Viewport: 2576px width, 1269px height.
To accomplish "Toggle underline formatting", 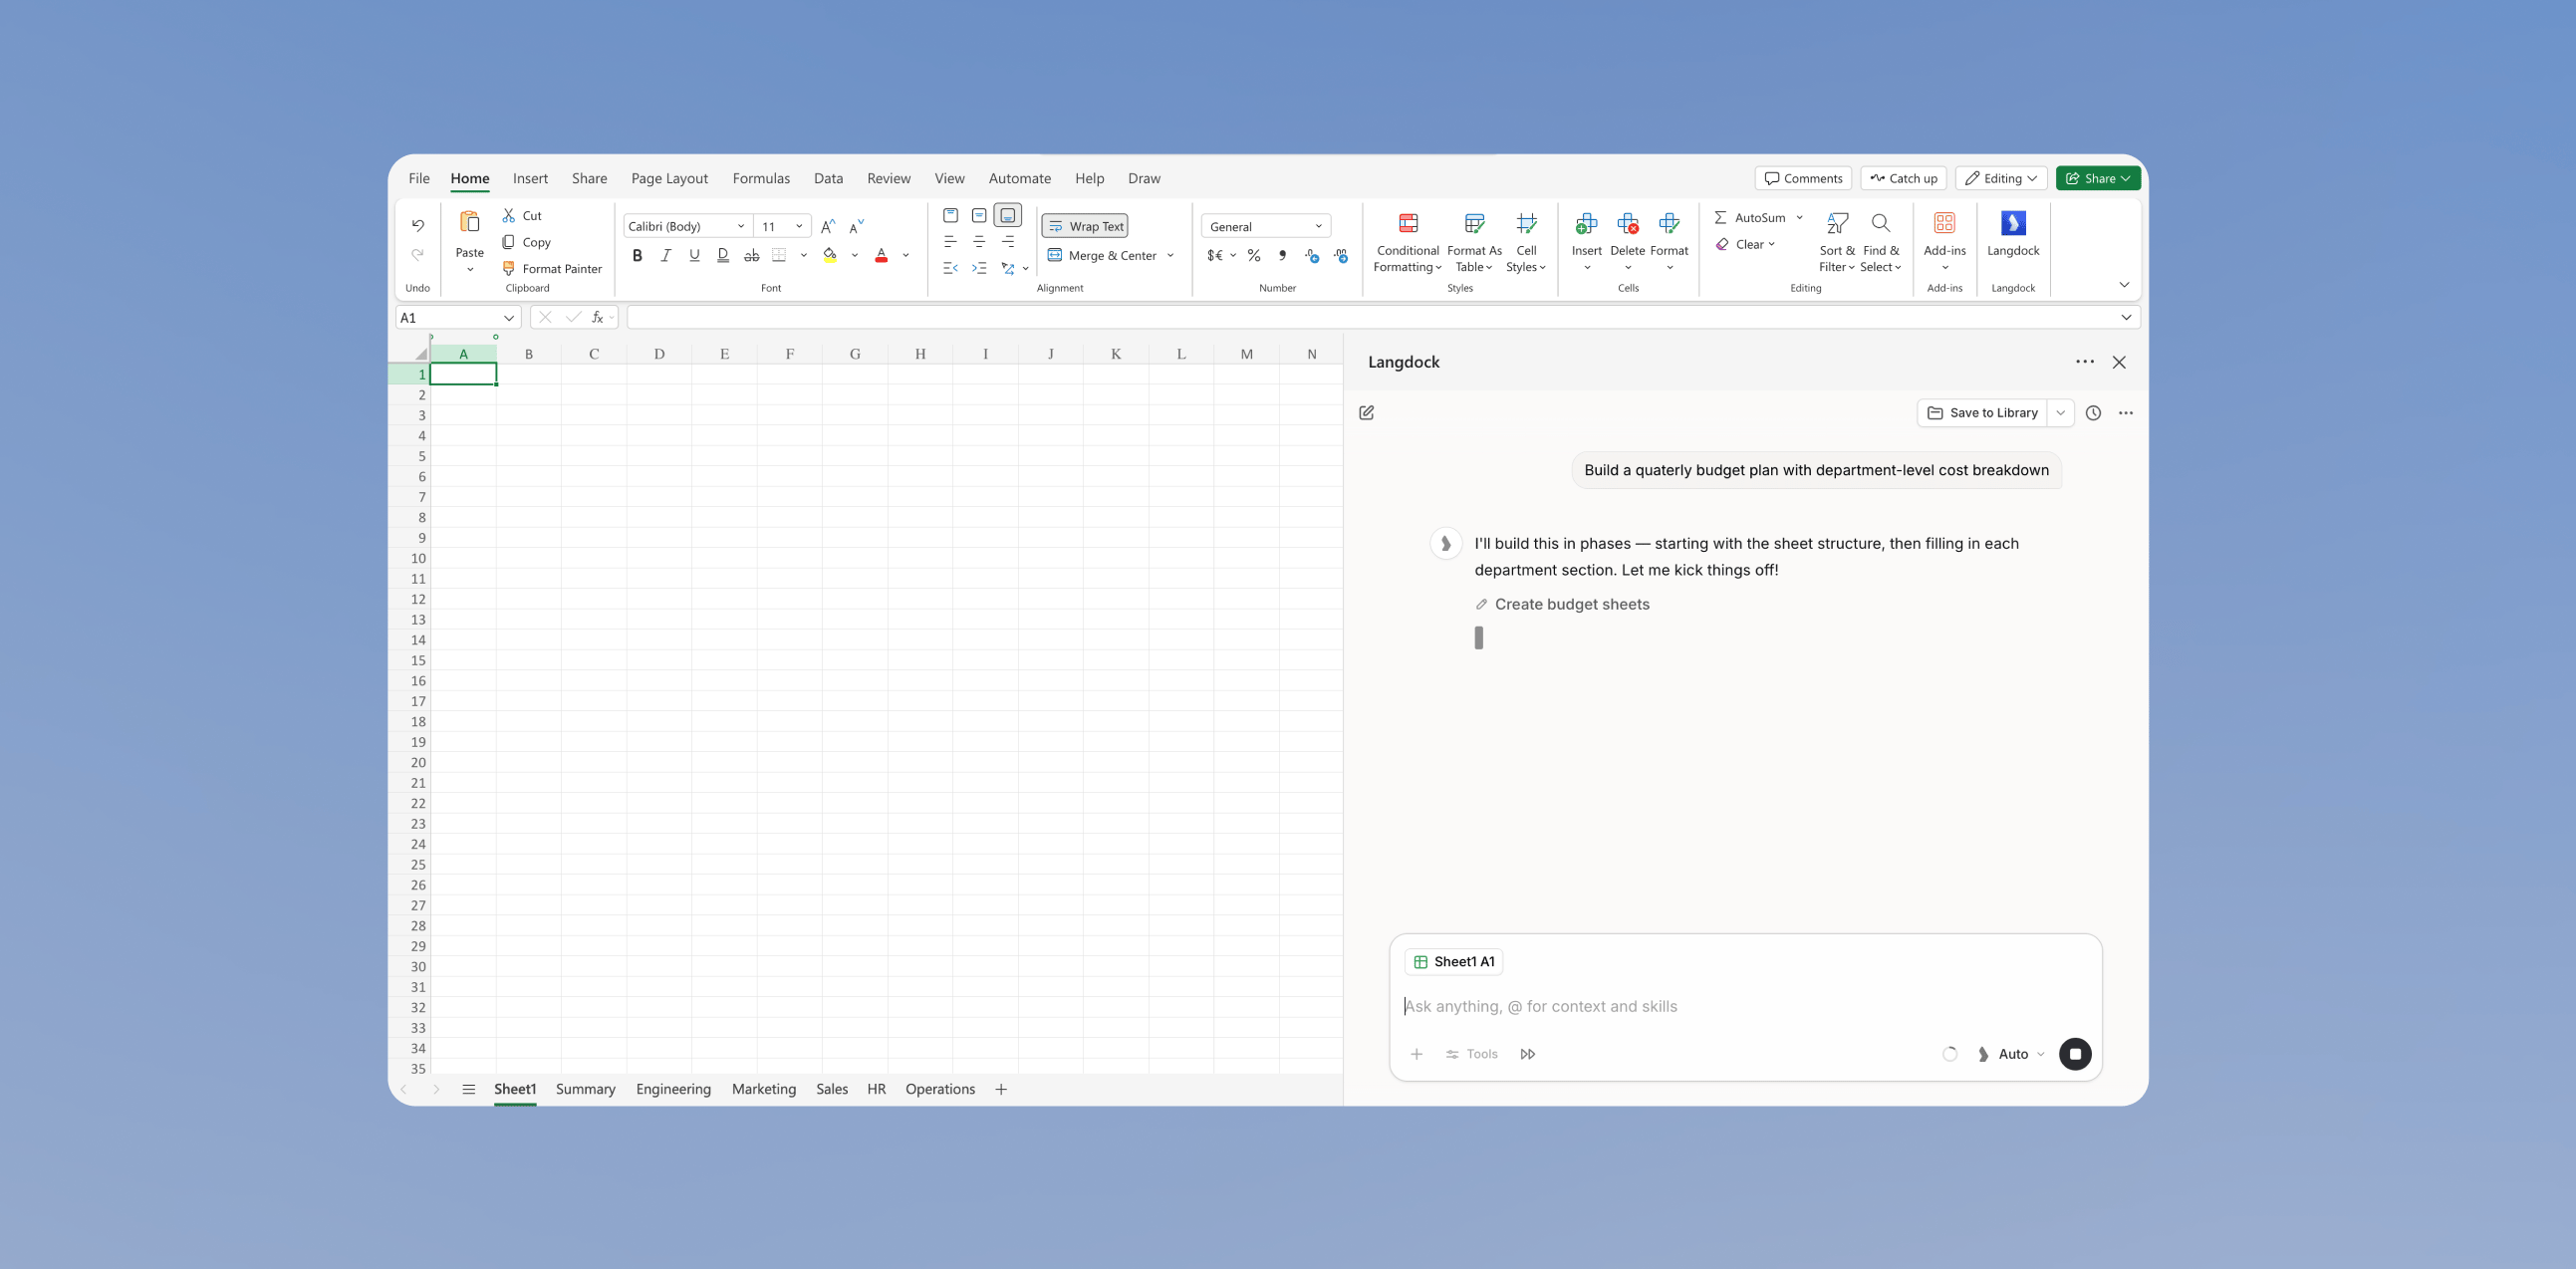I will (694, 256).
